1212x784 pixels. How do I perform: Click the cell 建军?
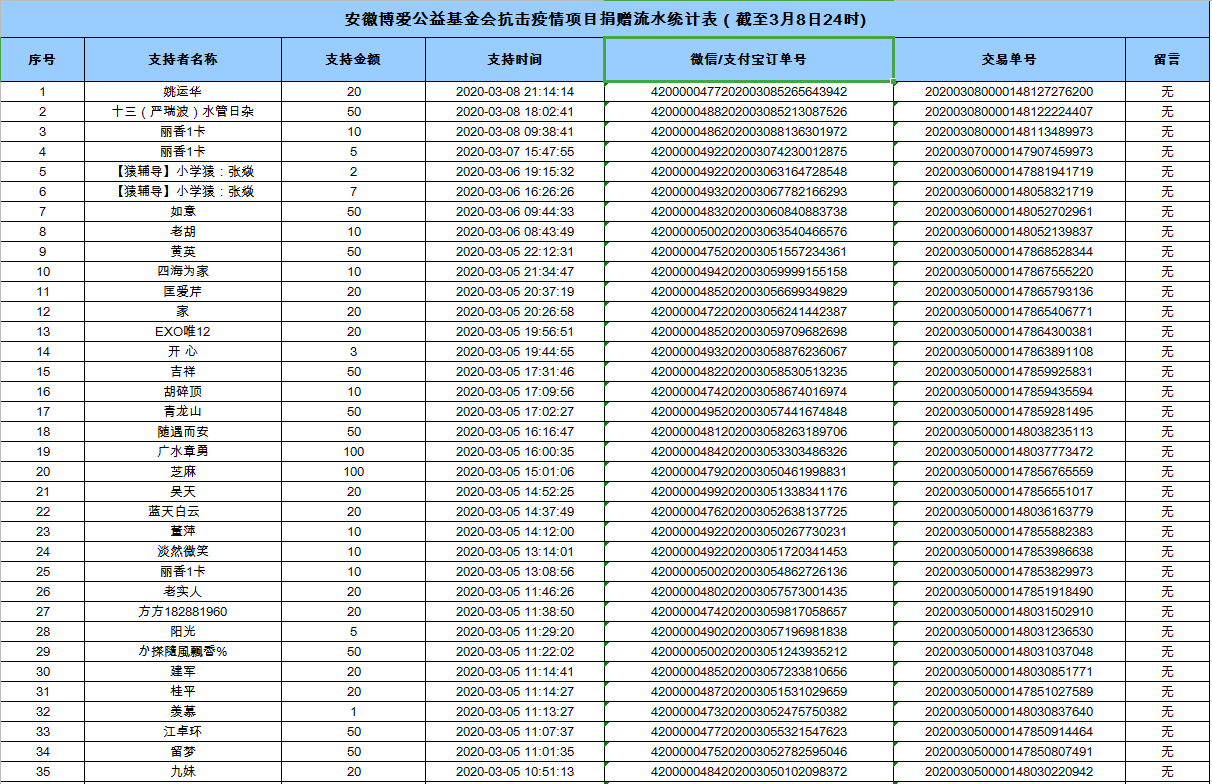coord(183,672)
